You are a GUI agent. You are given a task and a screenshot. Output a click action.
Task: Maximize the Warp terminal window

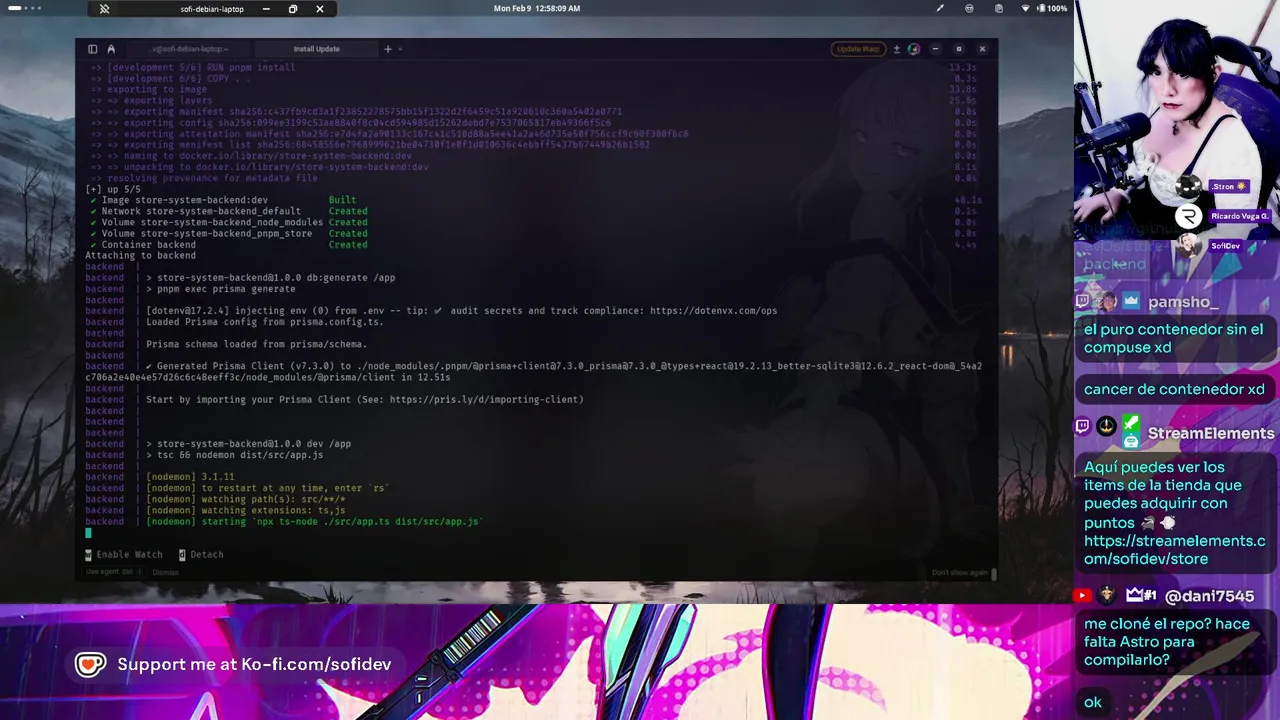pos(958,49)
